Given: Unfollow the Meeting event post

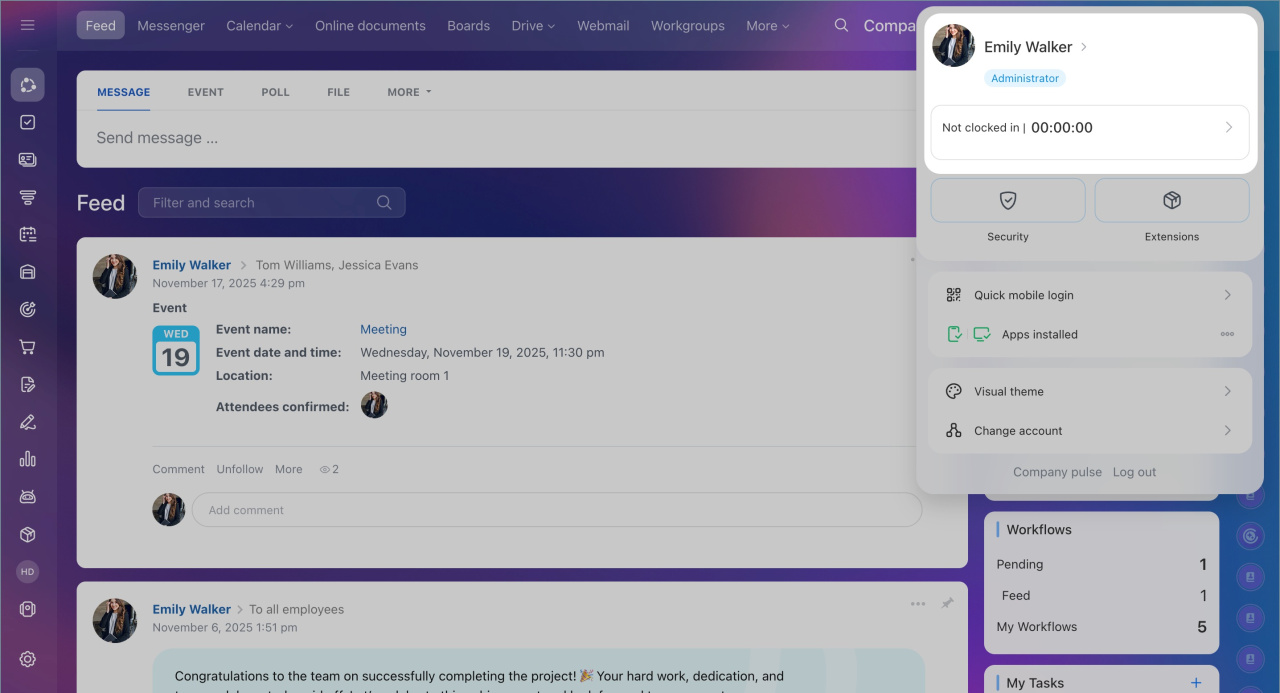Looking at the screenshot, I should pos(240,469).
